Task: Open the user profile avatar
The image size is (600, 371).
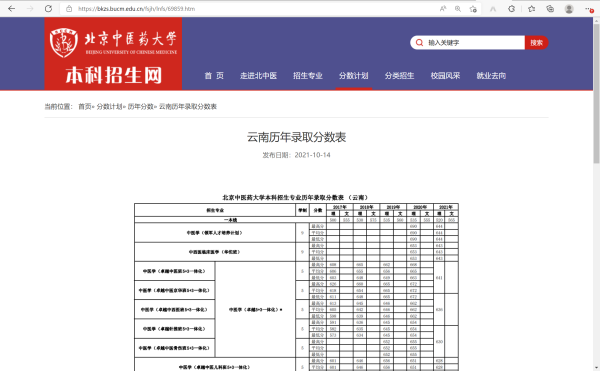Action: [569, 9]
